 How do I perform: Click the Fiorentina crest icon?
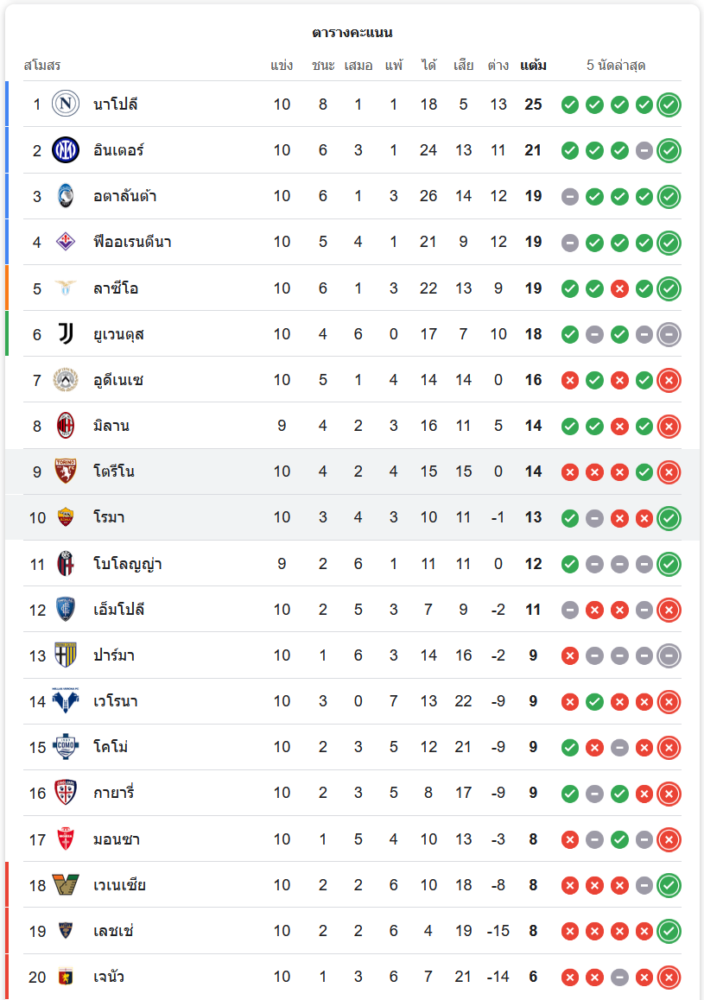(x=66, y=242)
